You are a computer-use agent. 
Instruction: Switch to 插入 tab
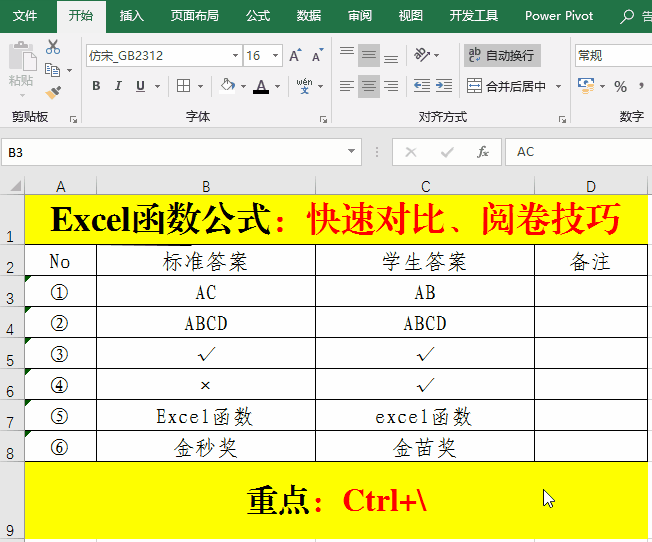[132, 16]
